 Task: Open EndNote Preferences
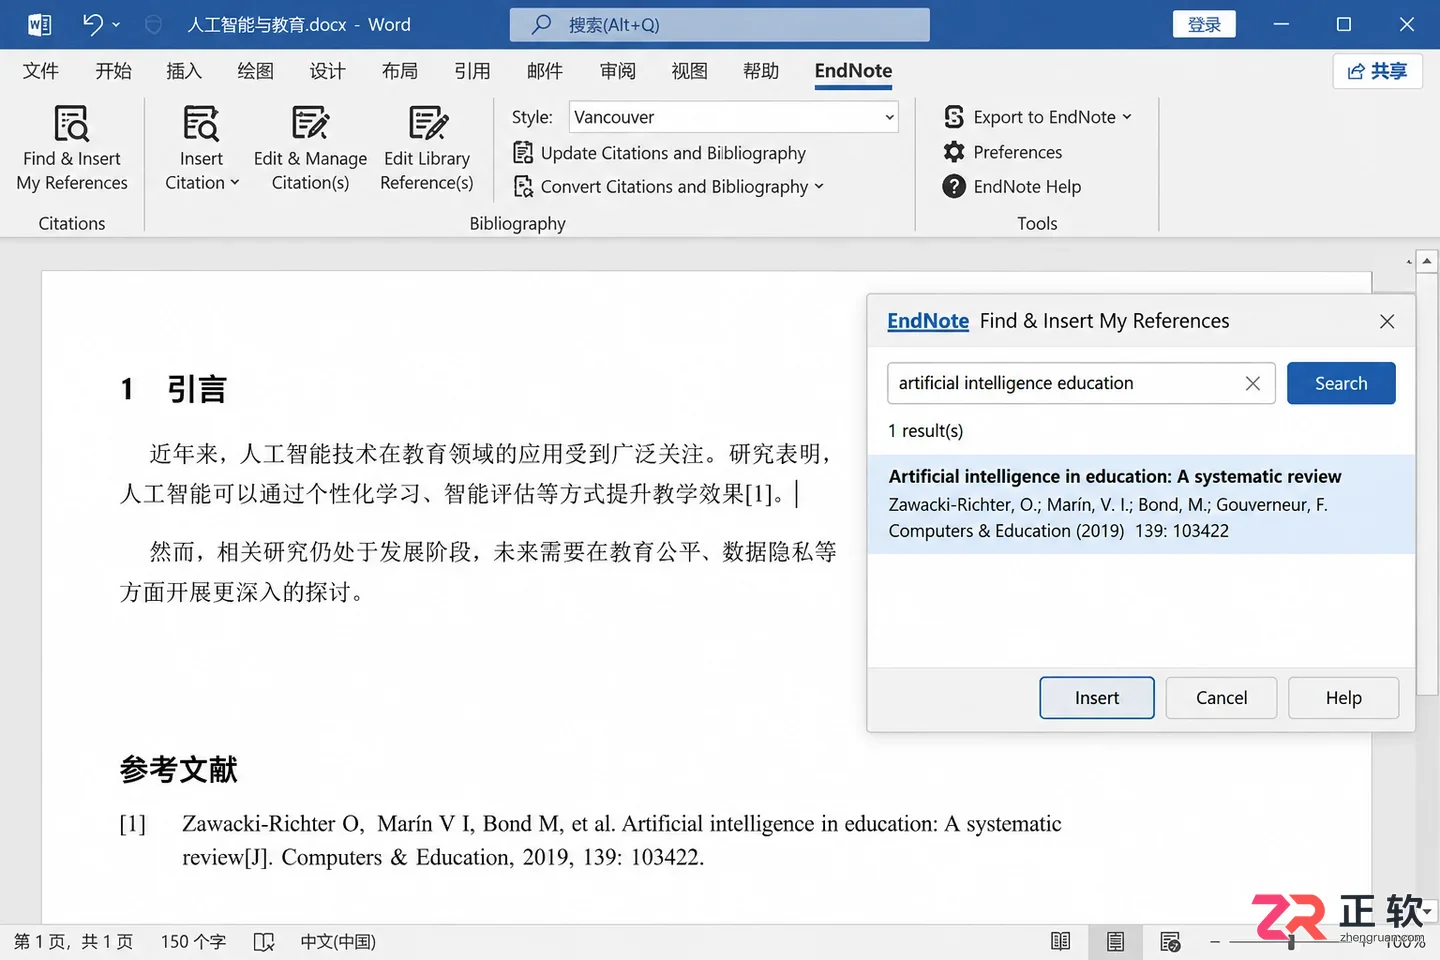[x=1003, y=152]
